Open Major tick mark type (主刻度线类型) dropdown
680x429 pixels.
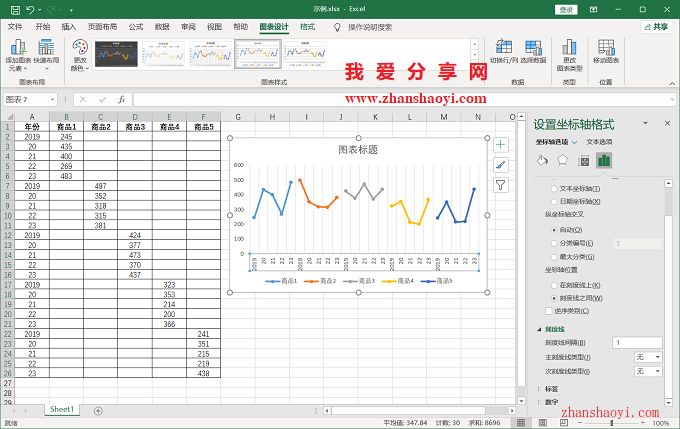[x=648, y=357]
